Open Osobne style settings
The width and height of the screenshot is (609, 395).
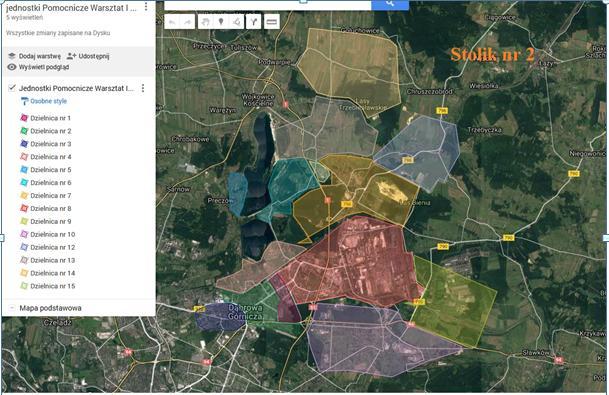(x=44, y=101)
